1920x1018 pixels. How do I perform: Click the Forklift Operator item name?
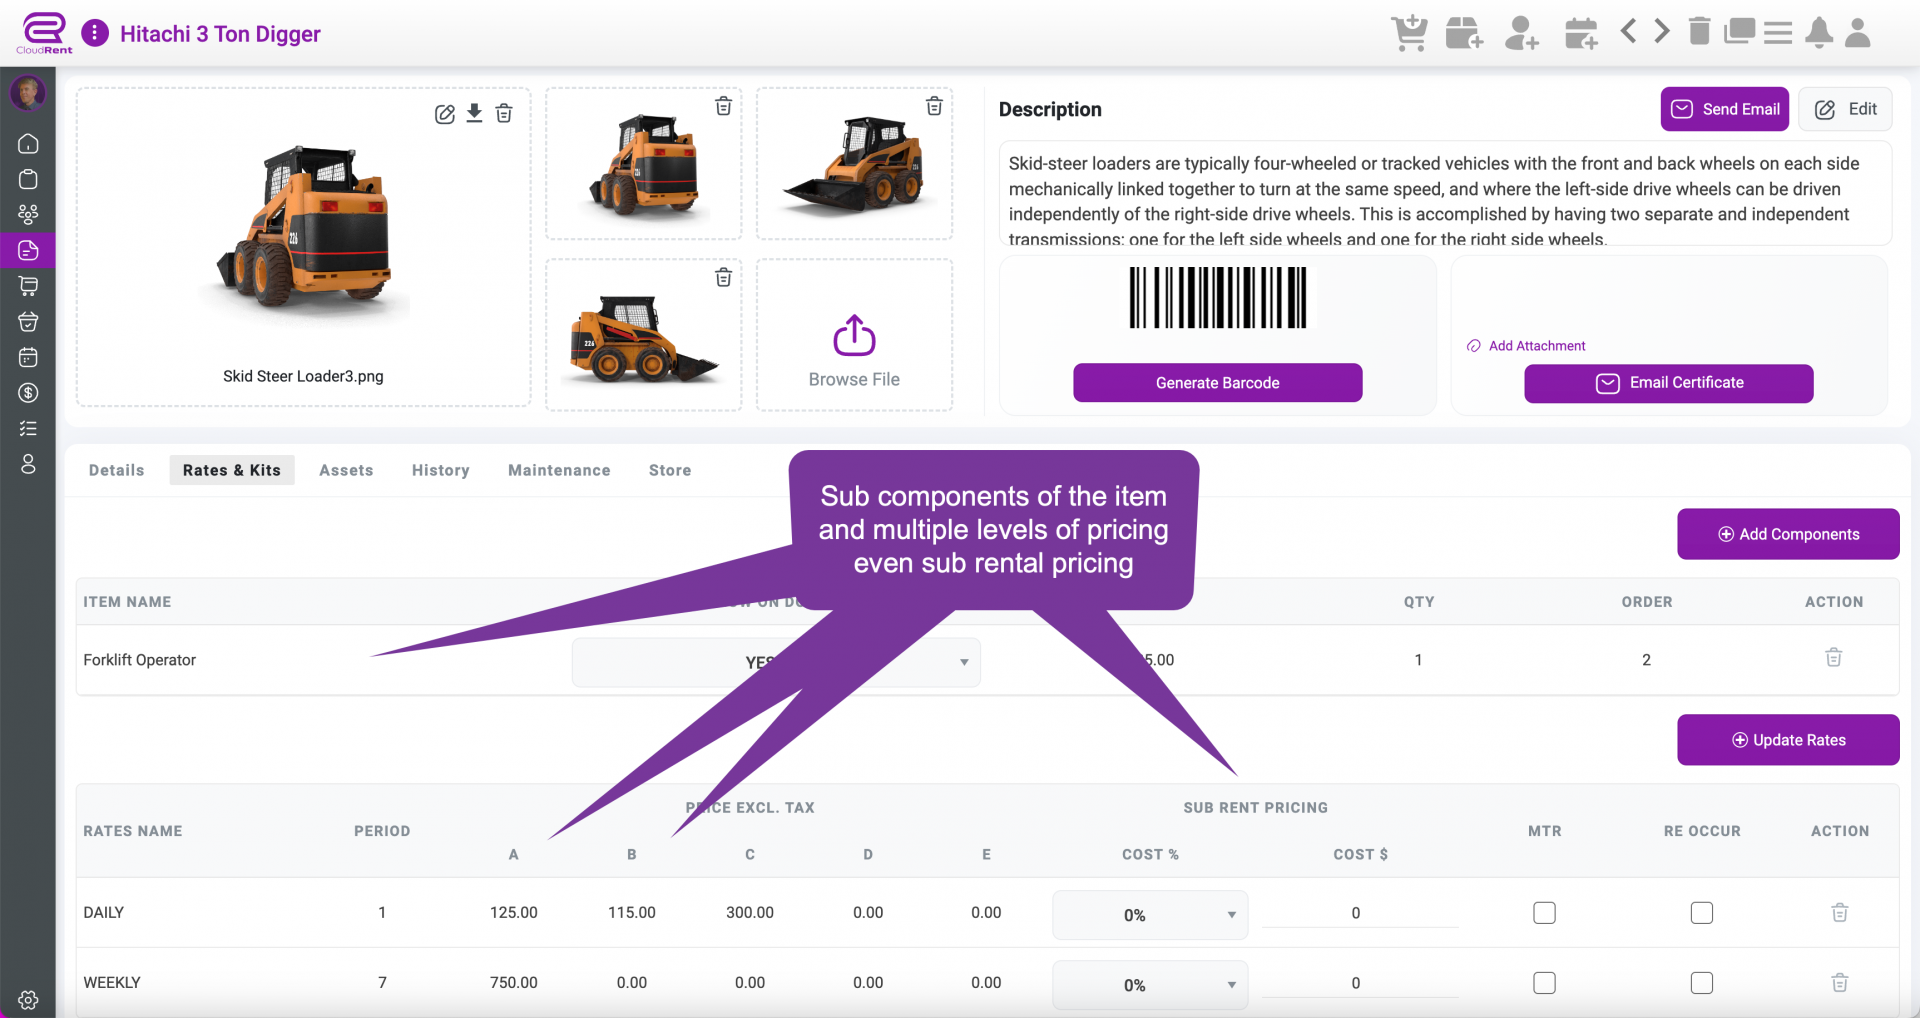click(x=139, y=660)
